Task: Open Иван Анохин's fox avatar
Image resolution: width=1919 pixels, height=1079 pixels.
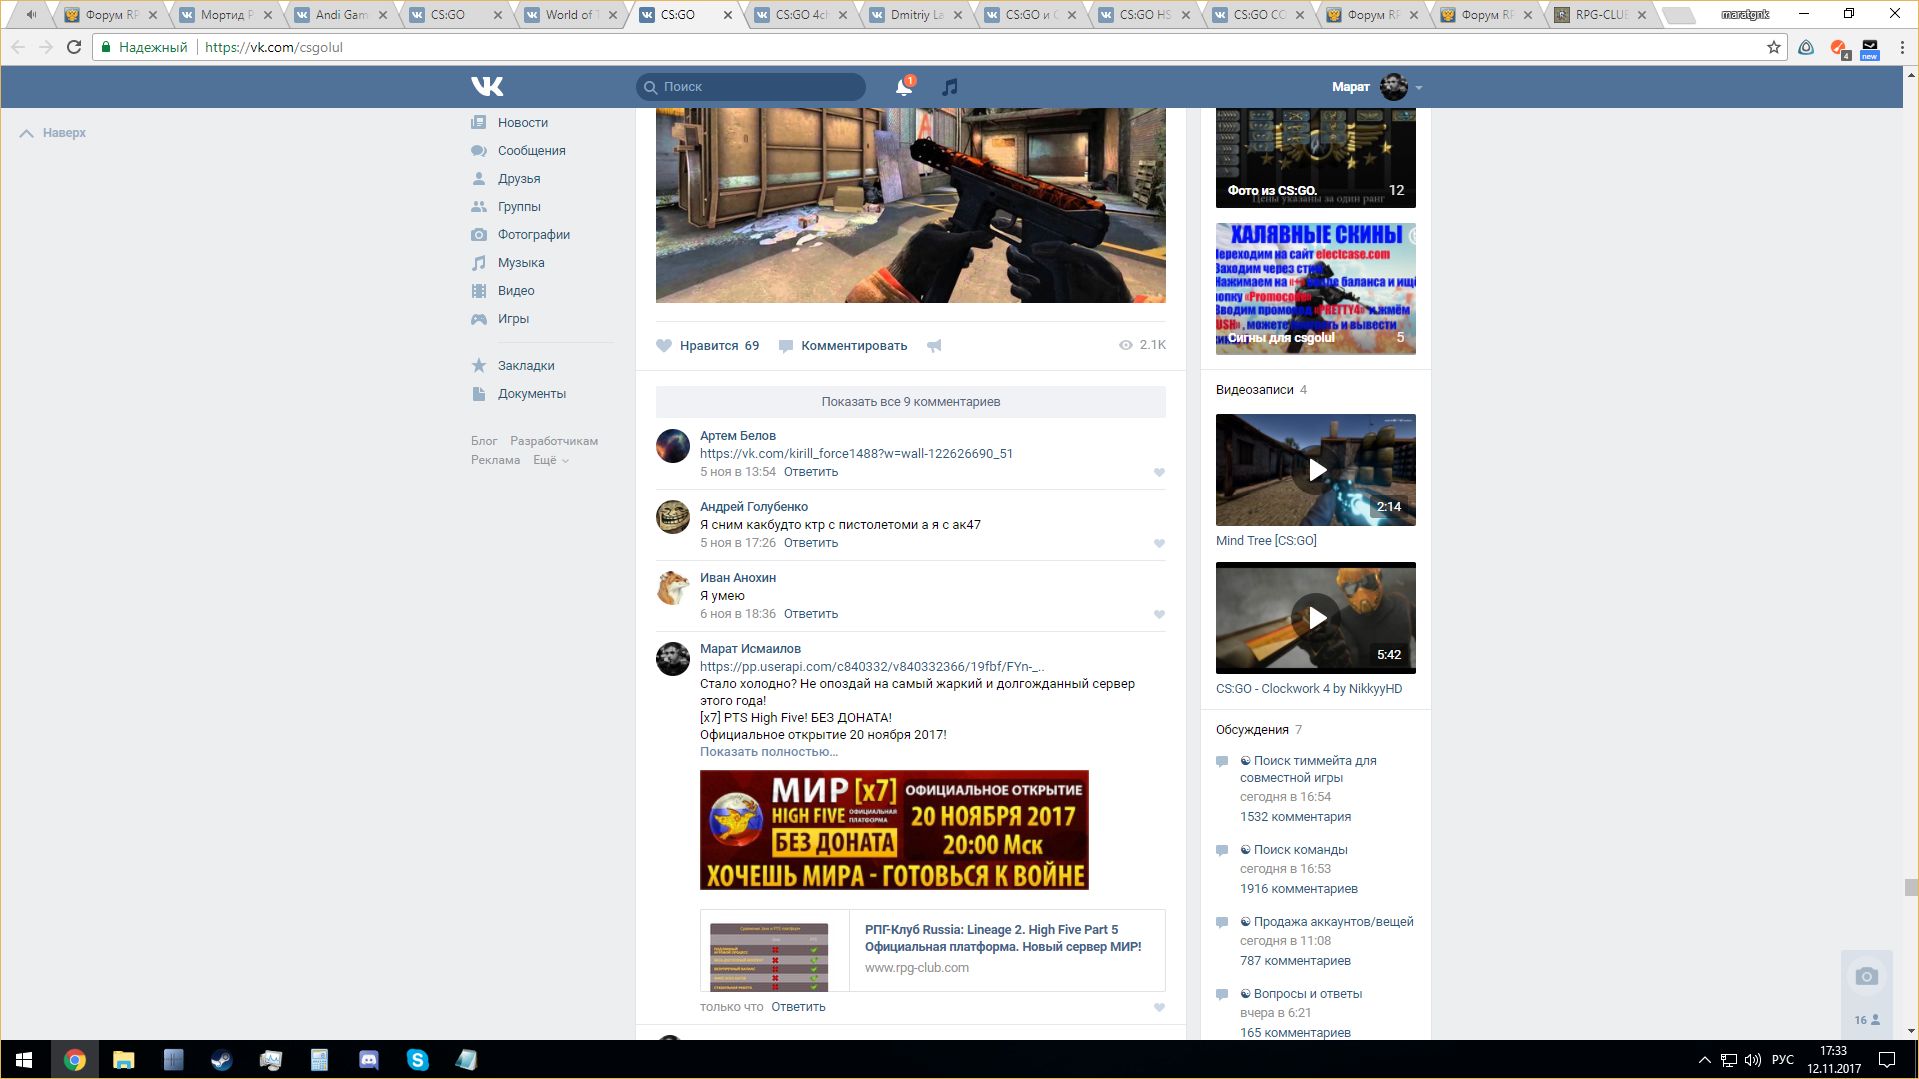Action: click(672, 588)
